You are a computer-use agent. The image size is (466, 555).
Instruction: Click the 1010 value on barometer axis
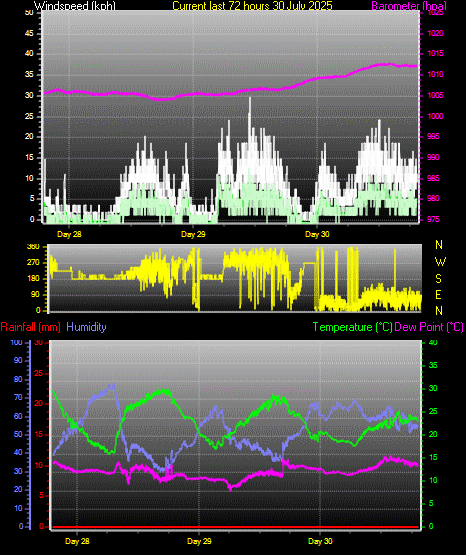(x=435, y=74)
